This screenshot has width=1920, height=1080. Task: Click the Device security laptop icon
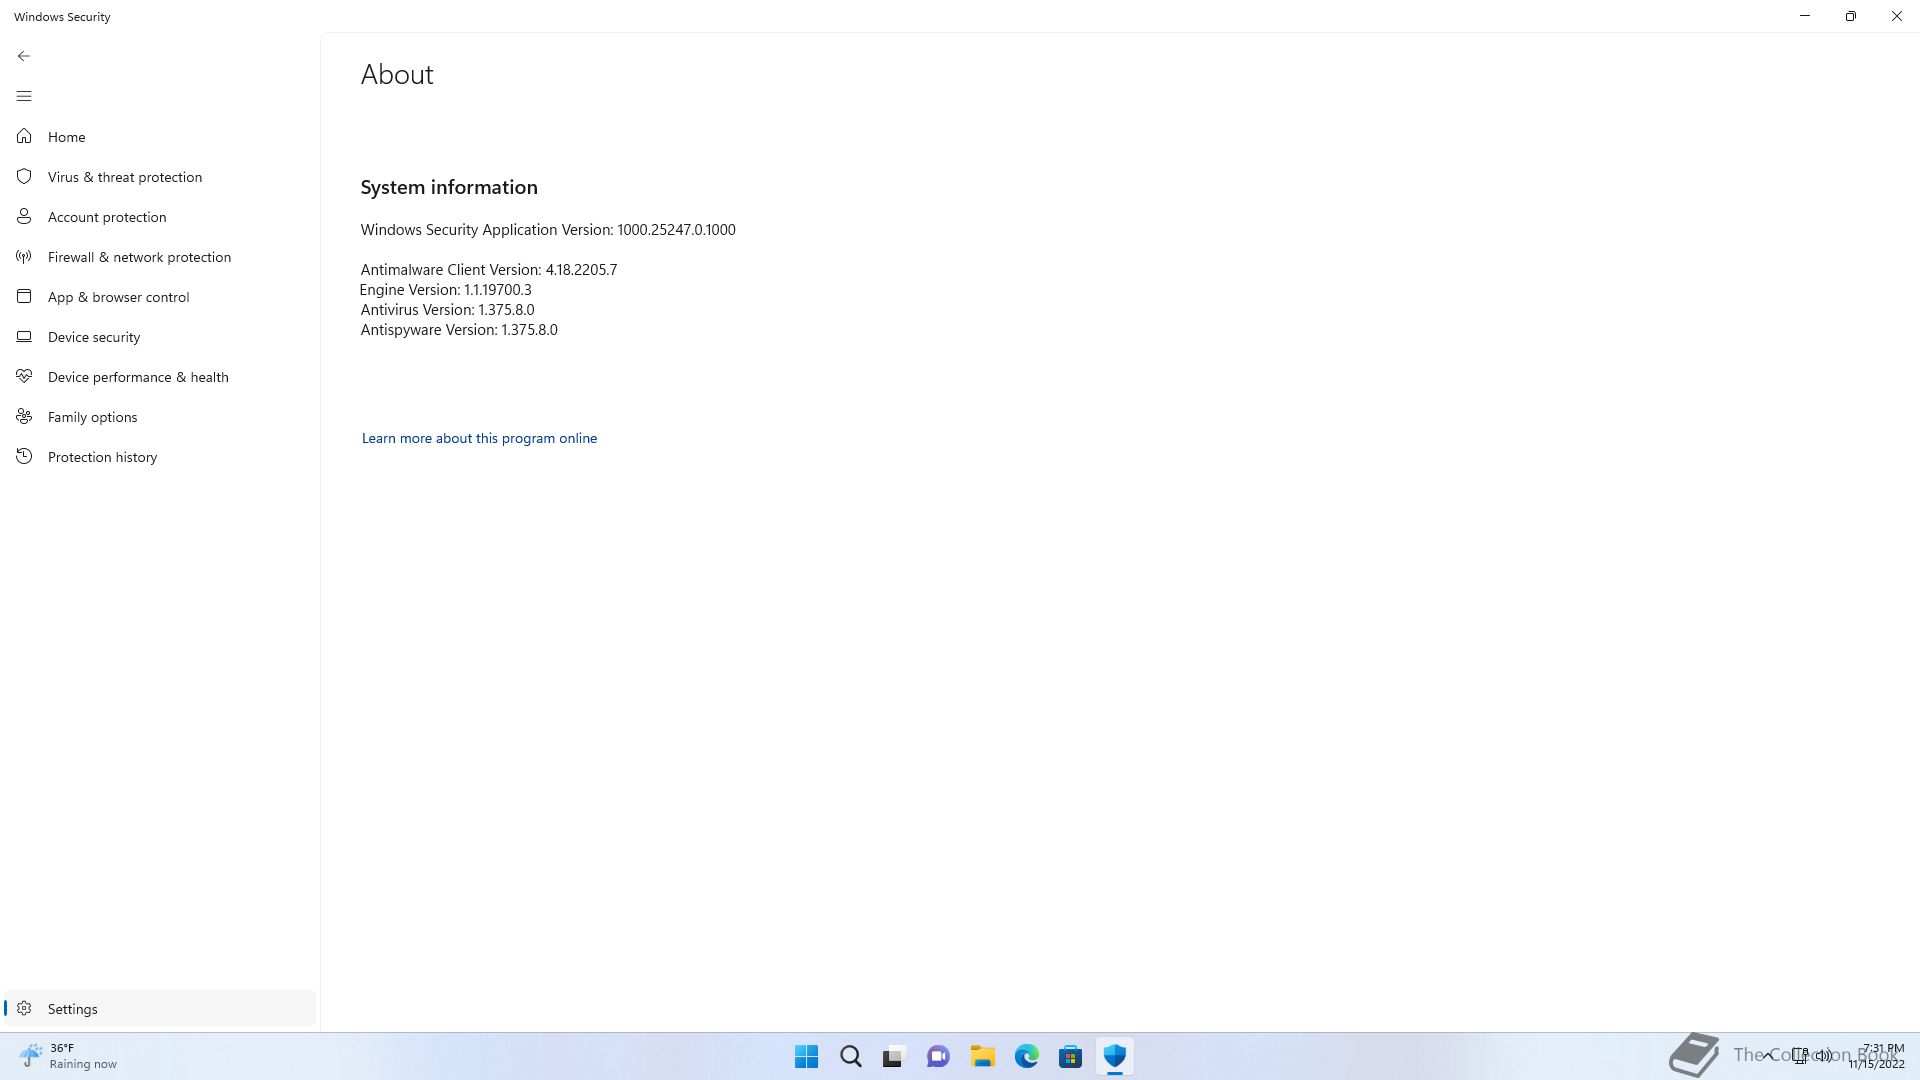click(24, 336)
